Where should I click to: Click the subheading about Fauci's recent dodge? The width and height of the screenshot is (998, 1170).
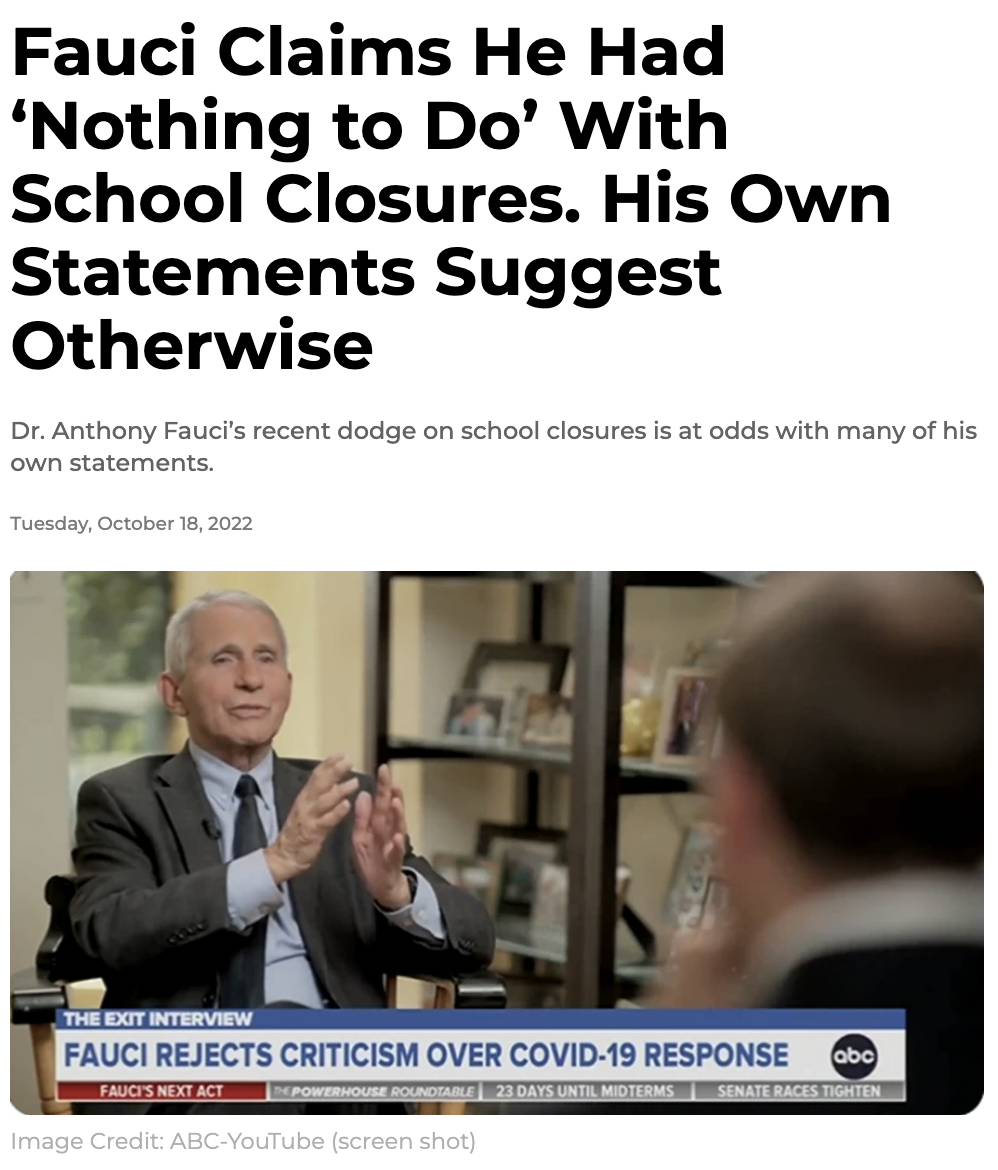click(x=493, y=447)
